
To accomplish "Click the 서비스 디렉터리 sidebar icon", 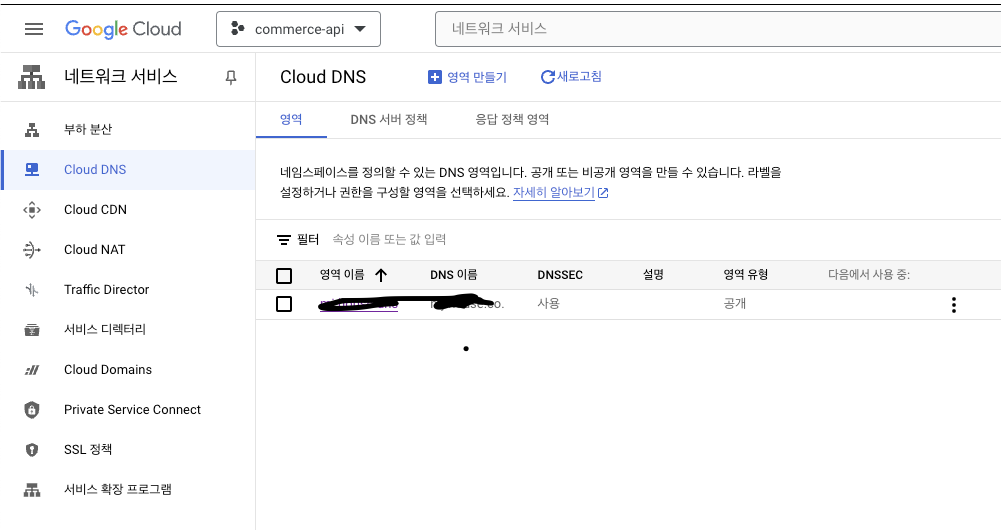I will [32, 329].
